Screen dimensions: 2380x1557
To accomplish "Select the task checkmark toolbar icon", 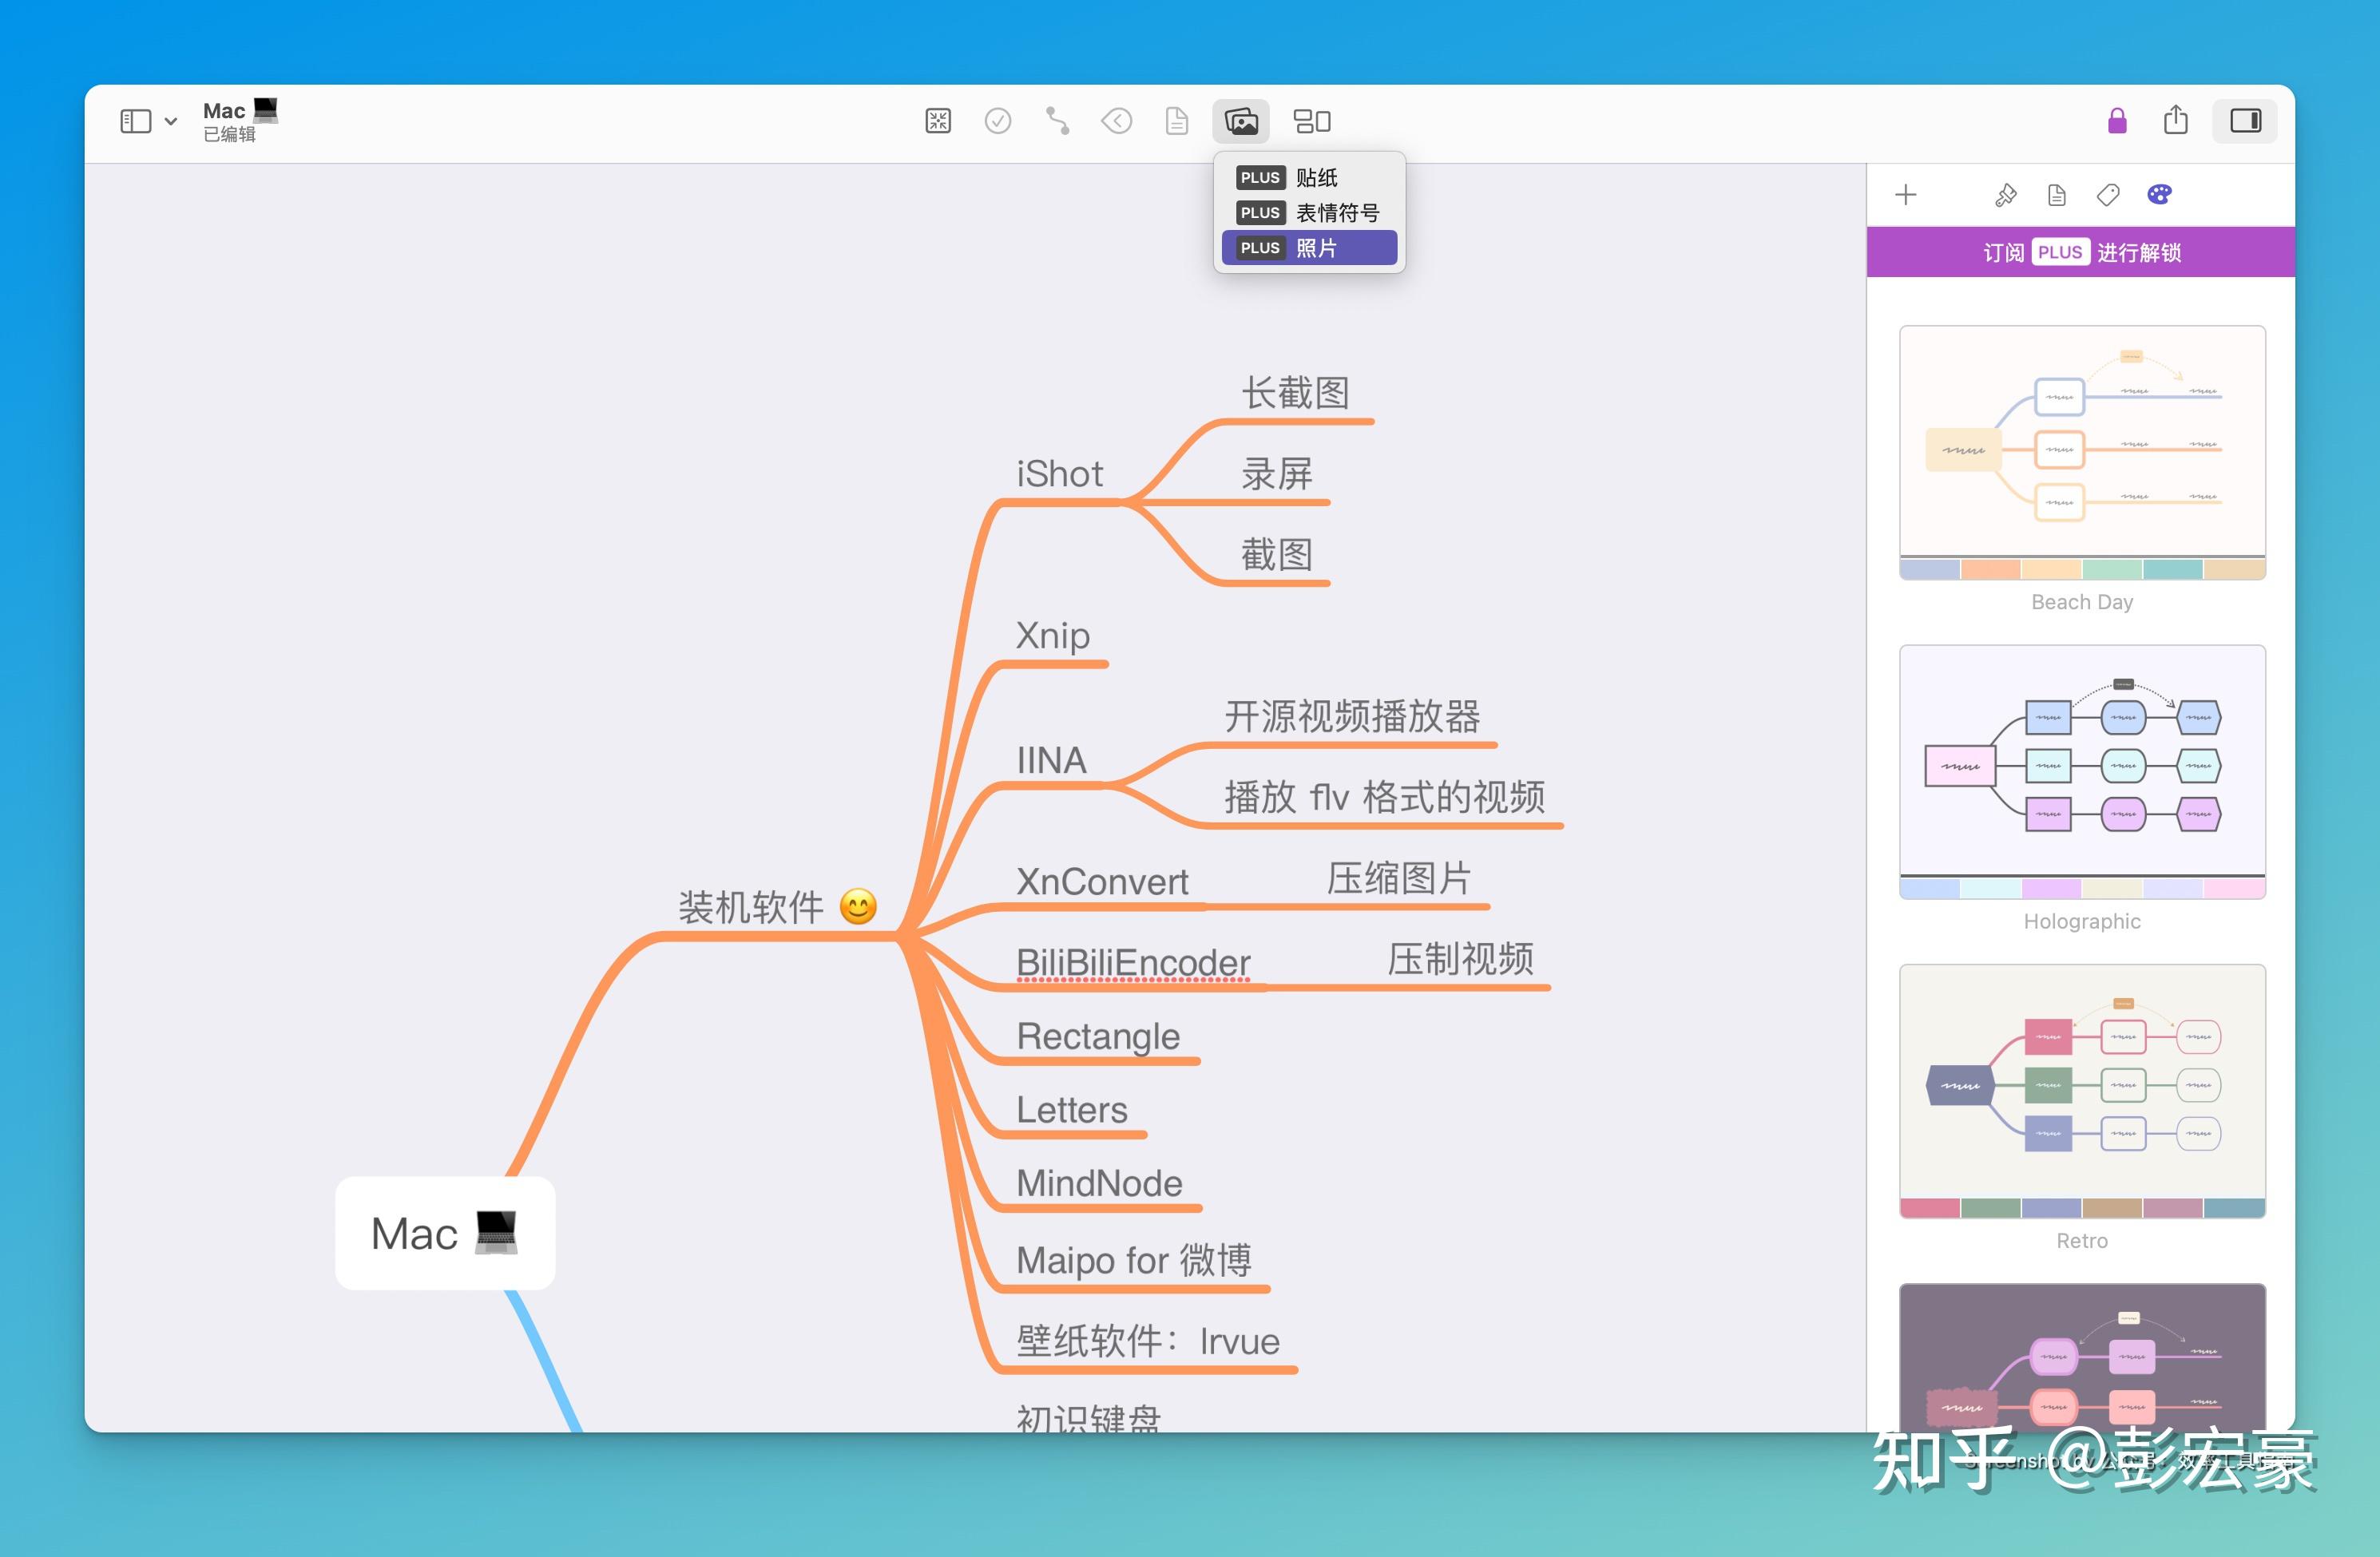I will 997,121.
